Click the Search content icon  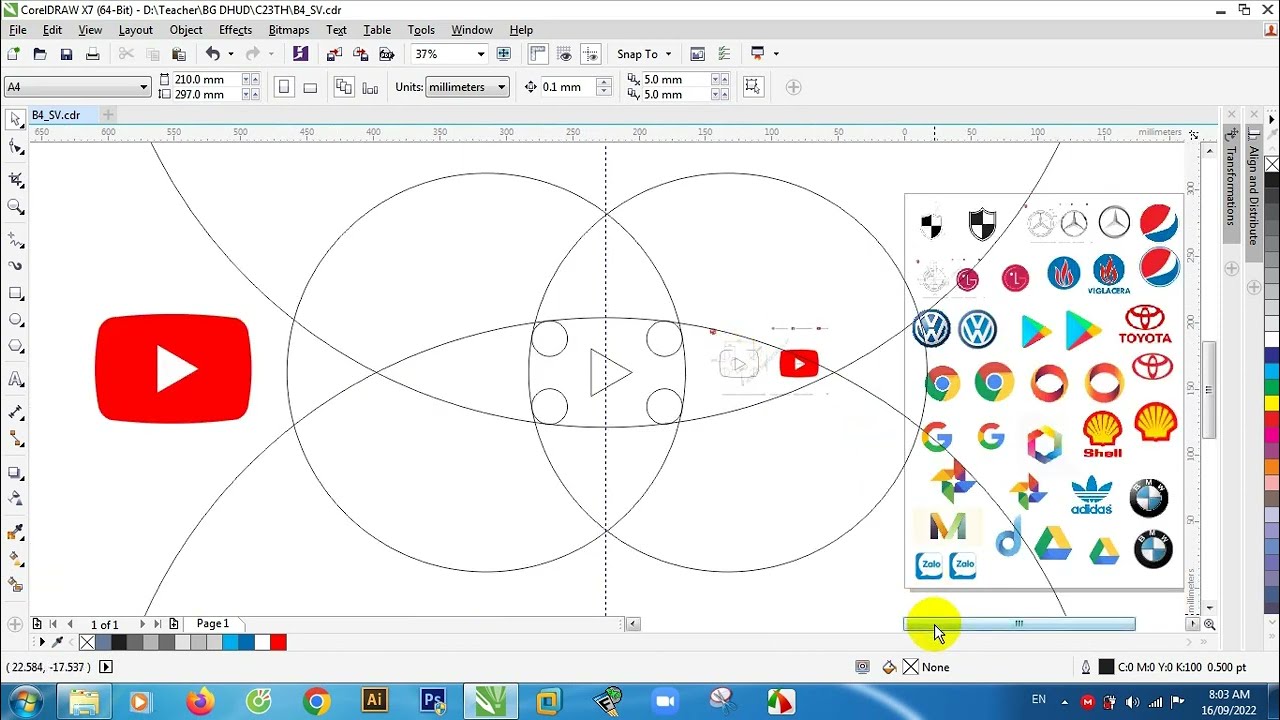(x=300, y=54)
